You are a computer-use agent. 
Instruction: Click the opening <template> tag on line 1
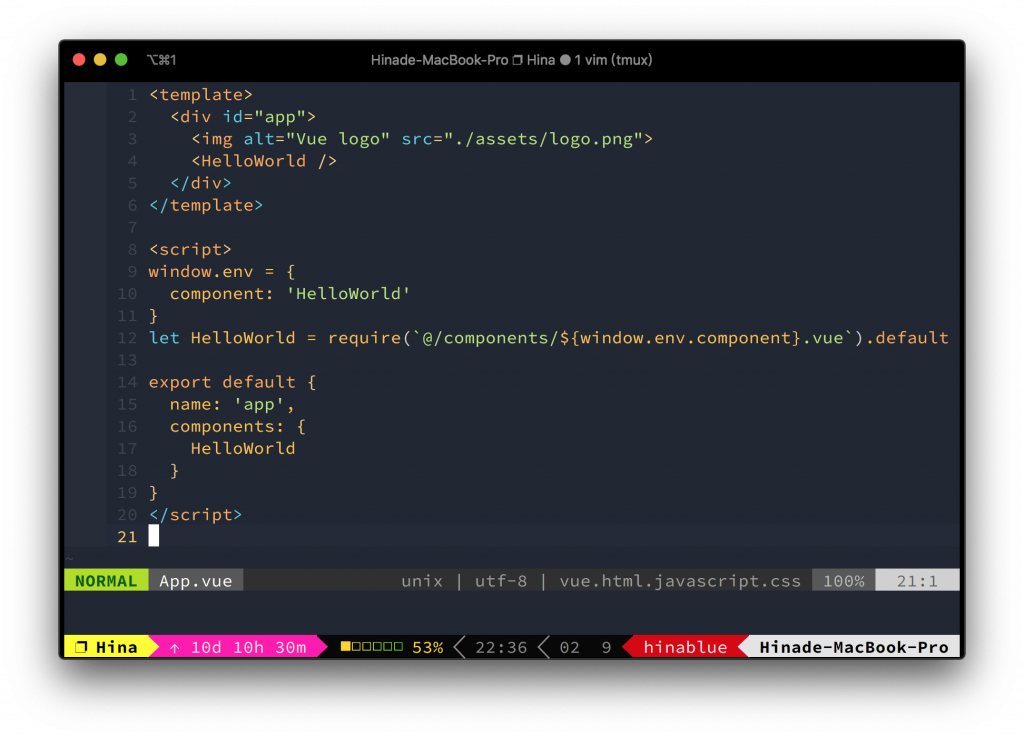(x=200, y=95)
